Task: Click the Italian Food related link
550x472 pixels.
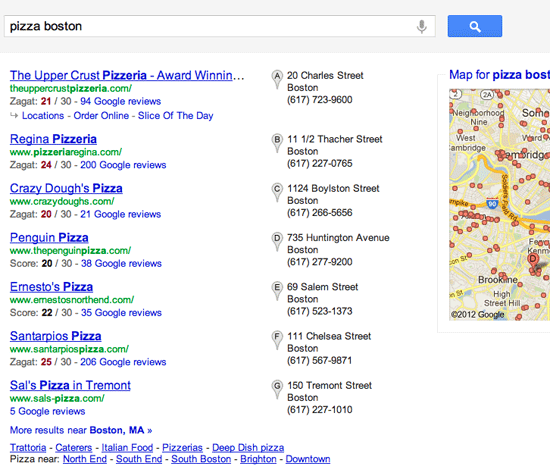Action: click(127, 448)
